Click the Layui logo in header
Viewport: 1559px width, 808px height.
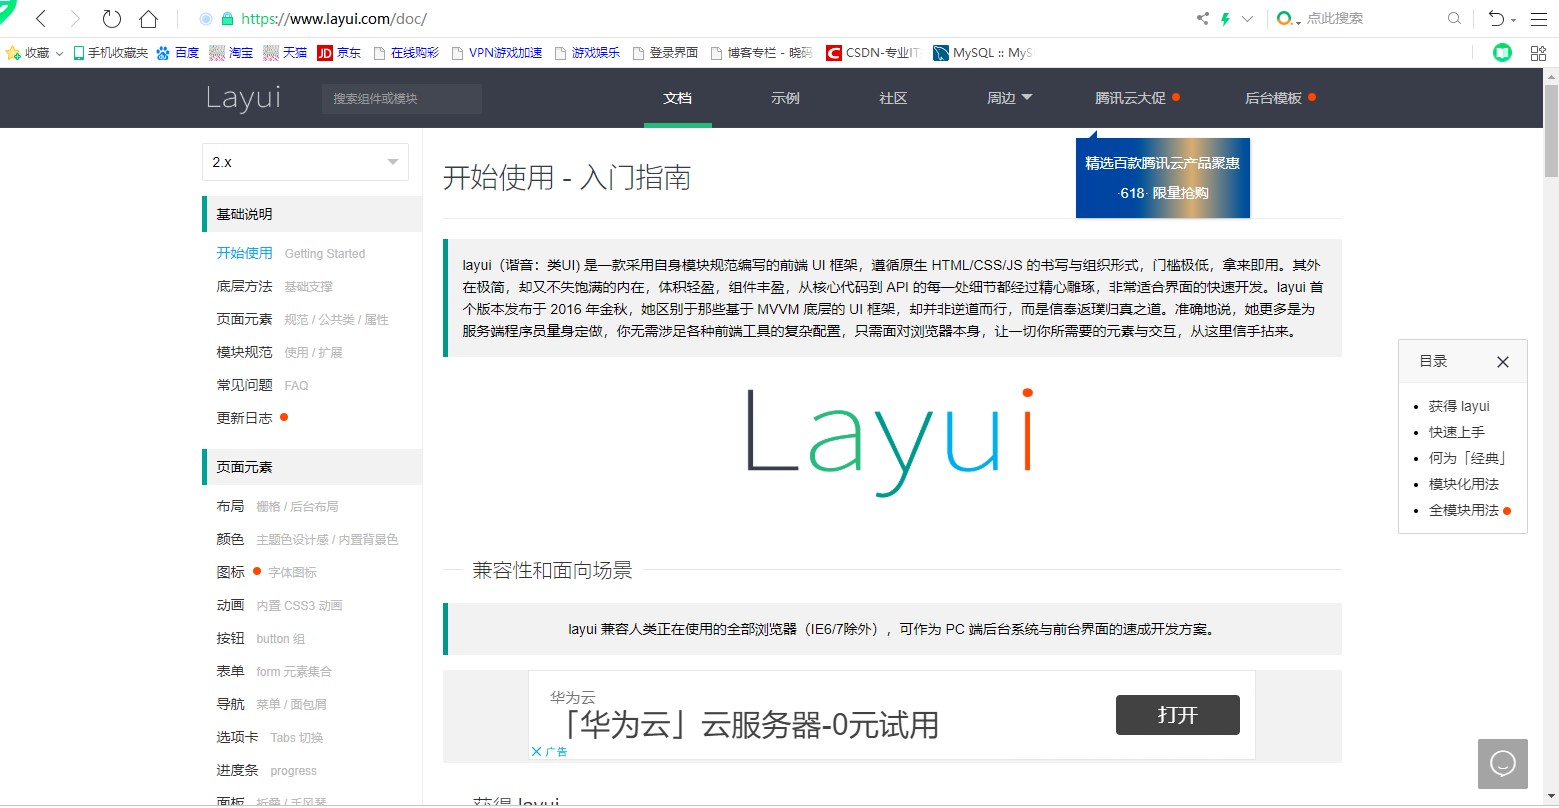coord(243,98)
